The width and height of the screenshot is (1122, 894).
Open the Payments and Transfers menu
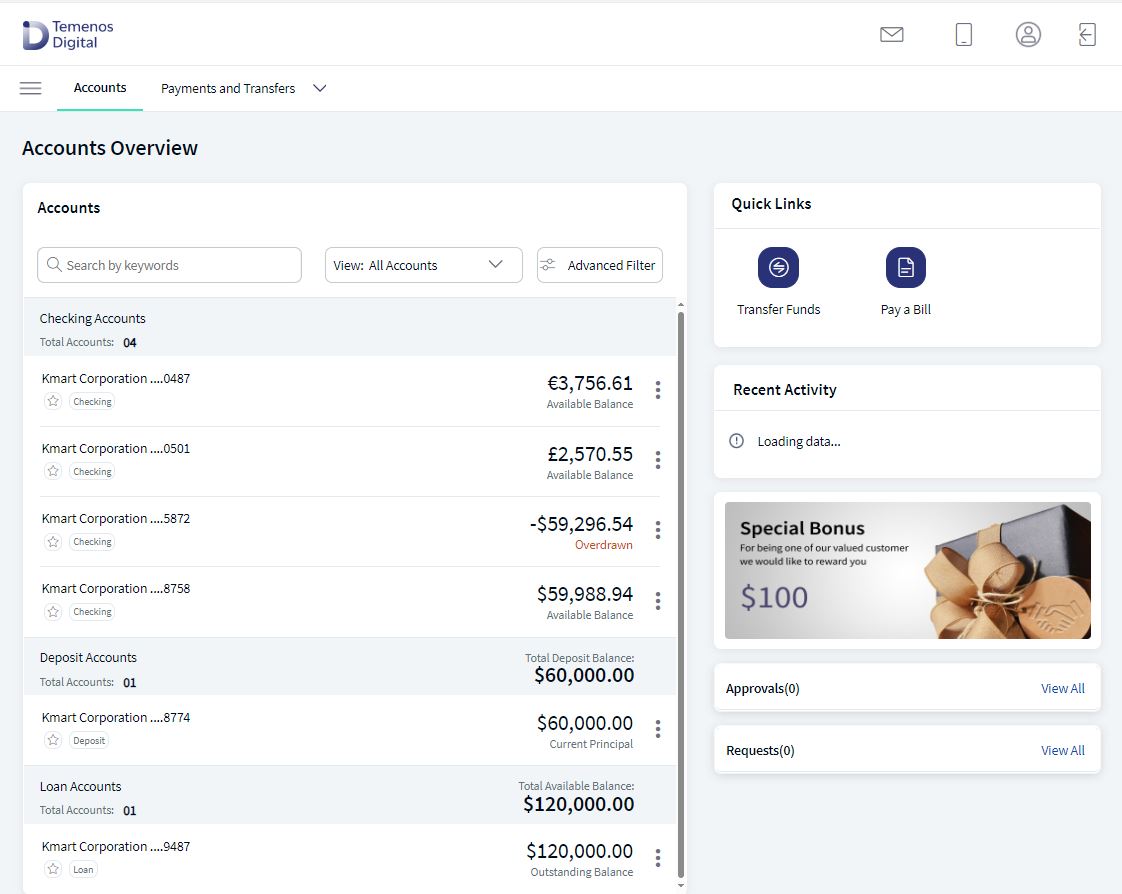pyautogui.click(x=228, y=88)
